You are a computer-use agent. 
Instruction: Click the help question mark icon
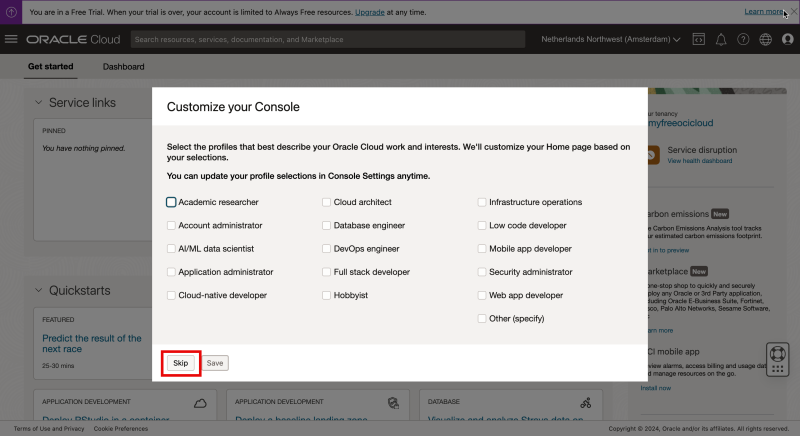pyautogui.click(x=743, y=39)
